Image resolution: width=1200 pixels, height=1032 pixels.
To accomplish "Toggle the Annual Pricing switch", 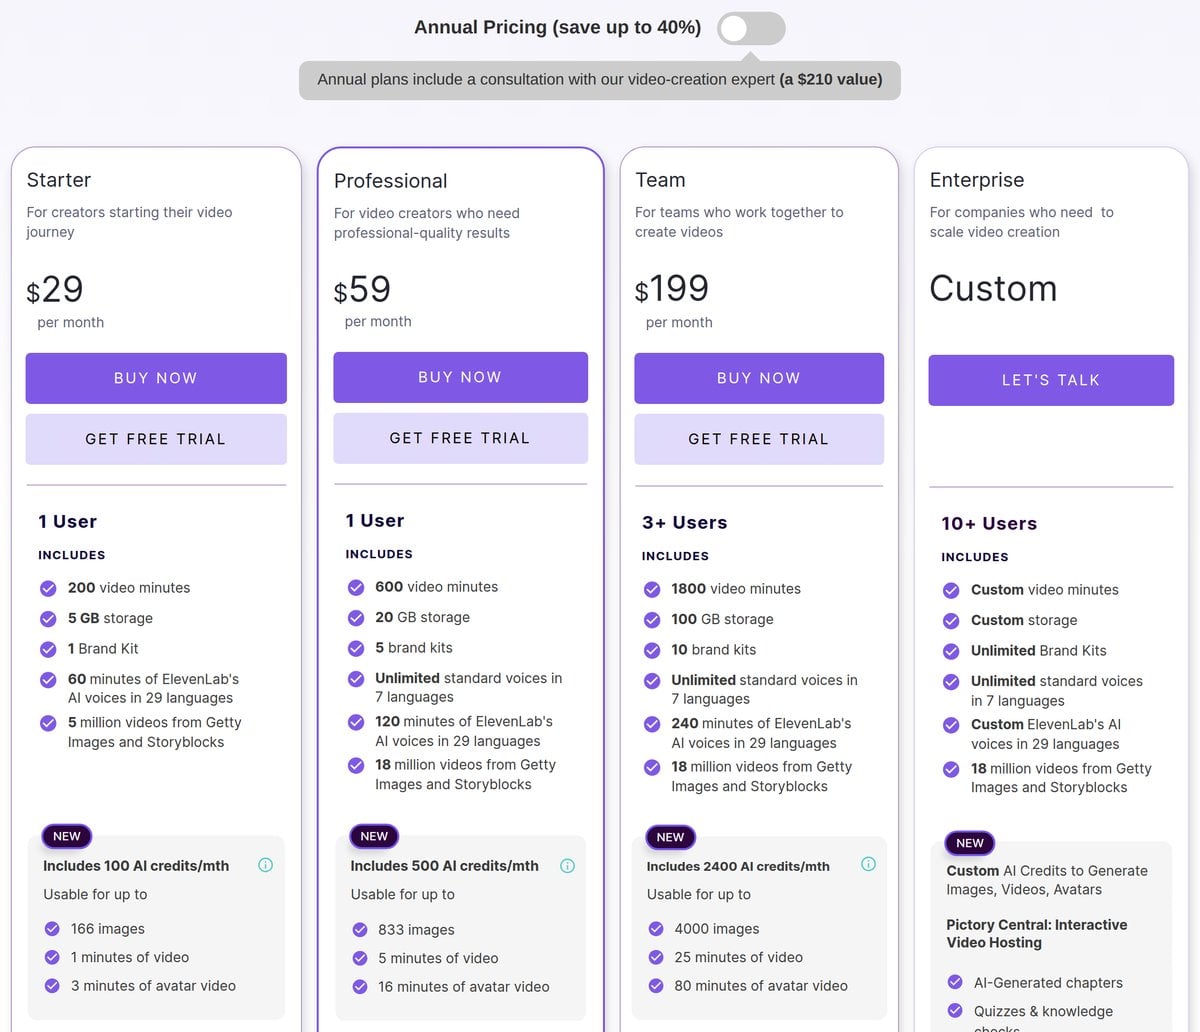I will (x=751, y=28).
